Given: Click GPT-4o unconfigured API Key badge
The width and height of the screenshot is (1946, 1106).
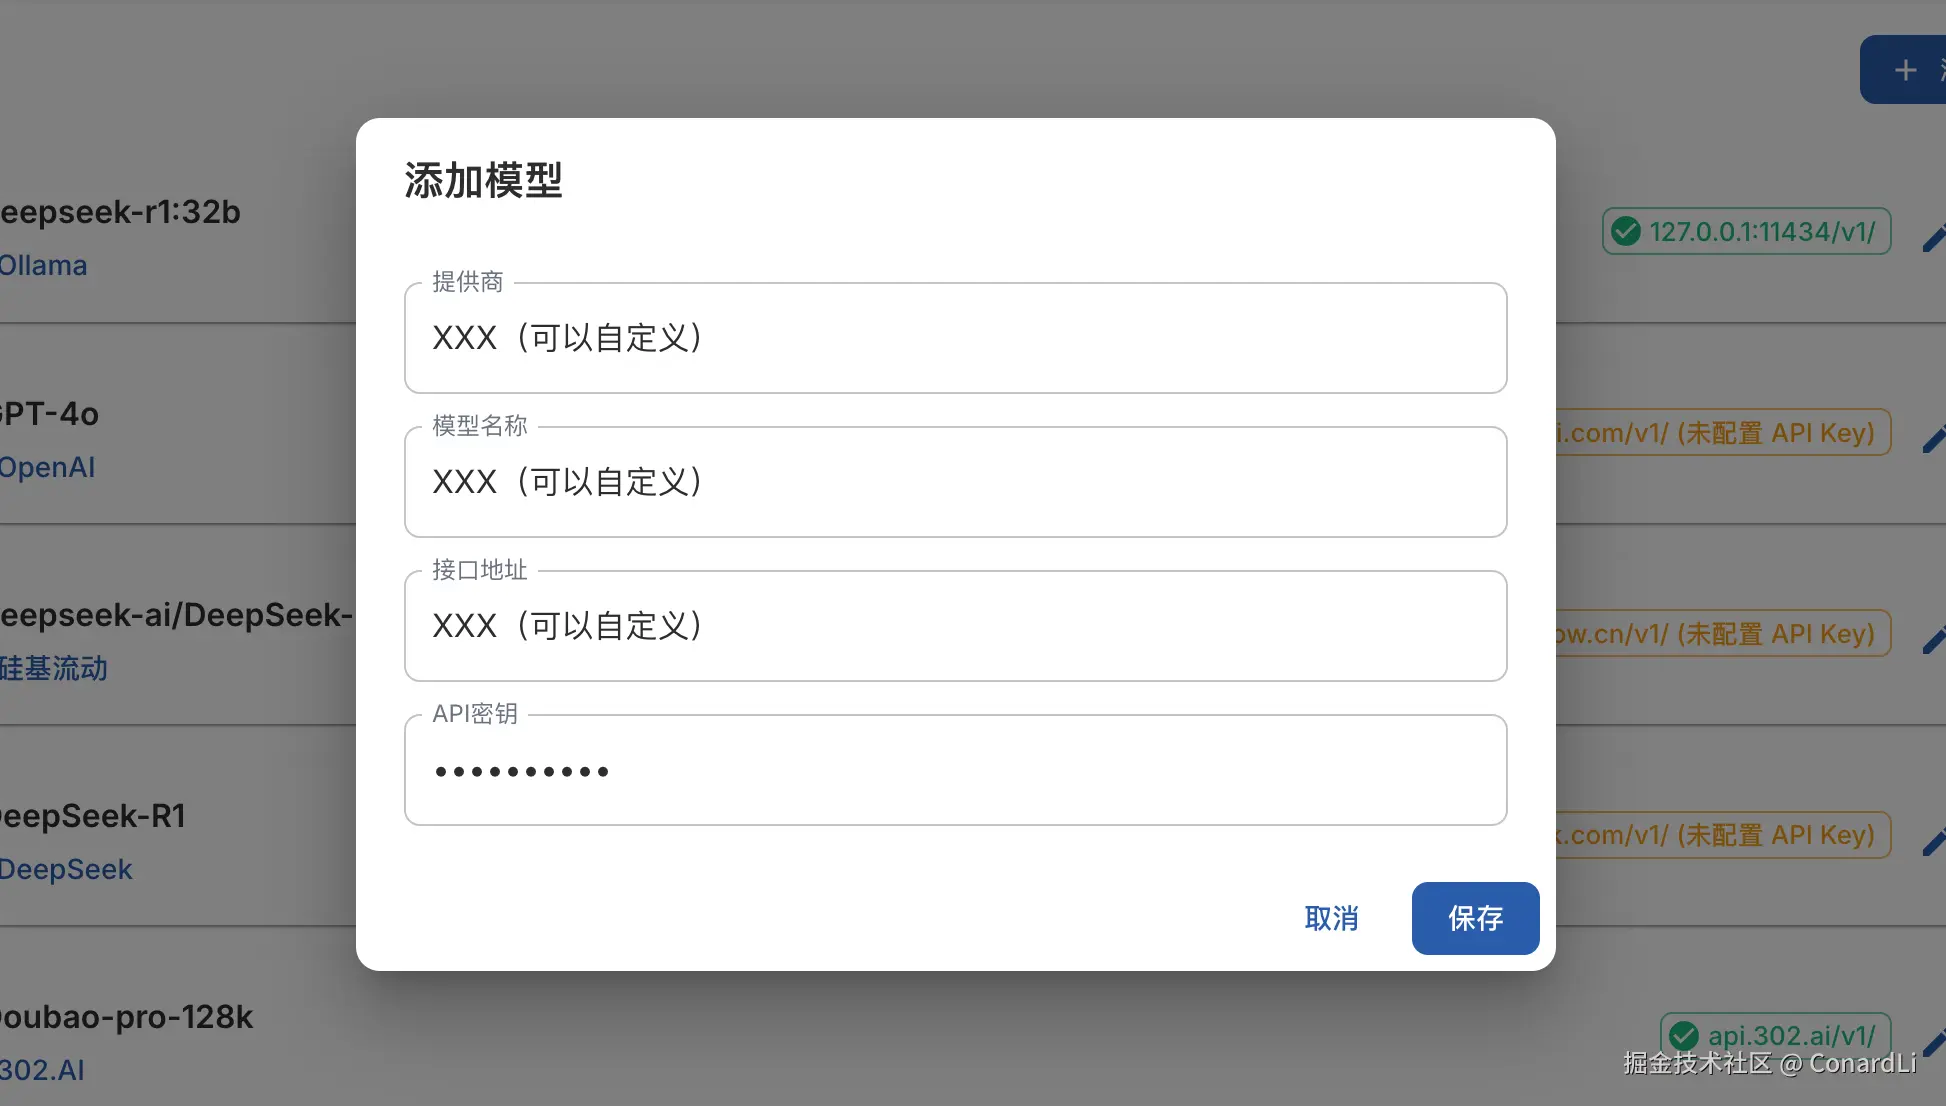Looking at the screenshot, I should [x=1722, y=433].
